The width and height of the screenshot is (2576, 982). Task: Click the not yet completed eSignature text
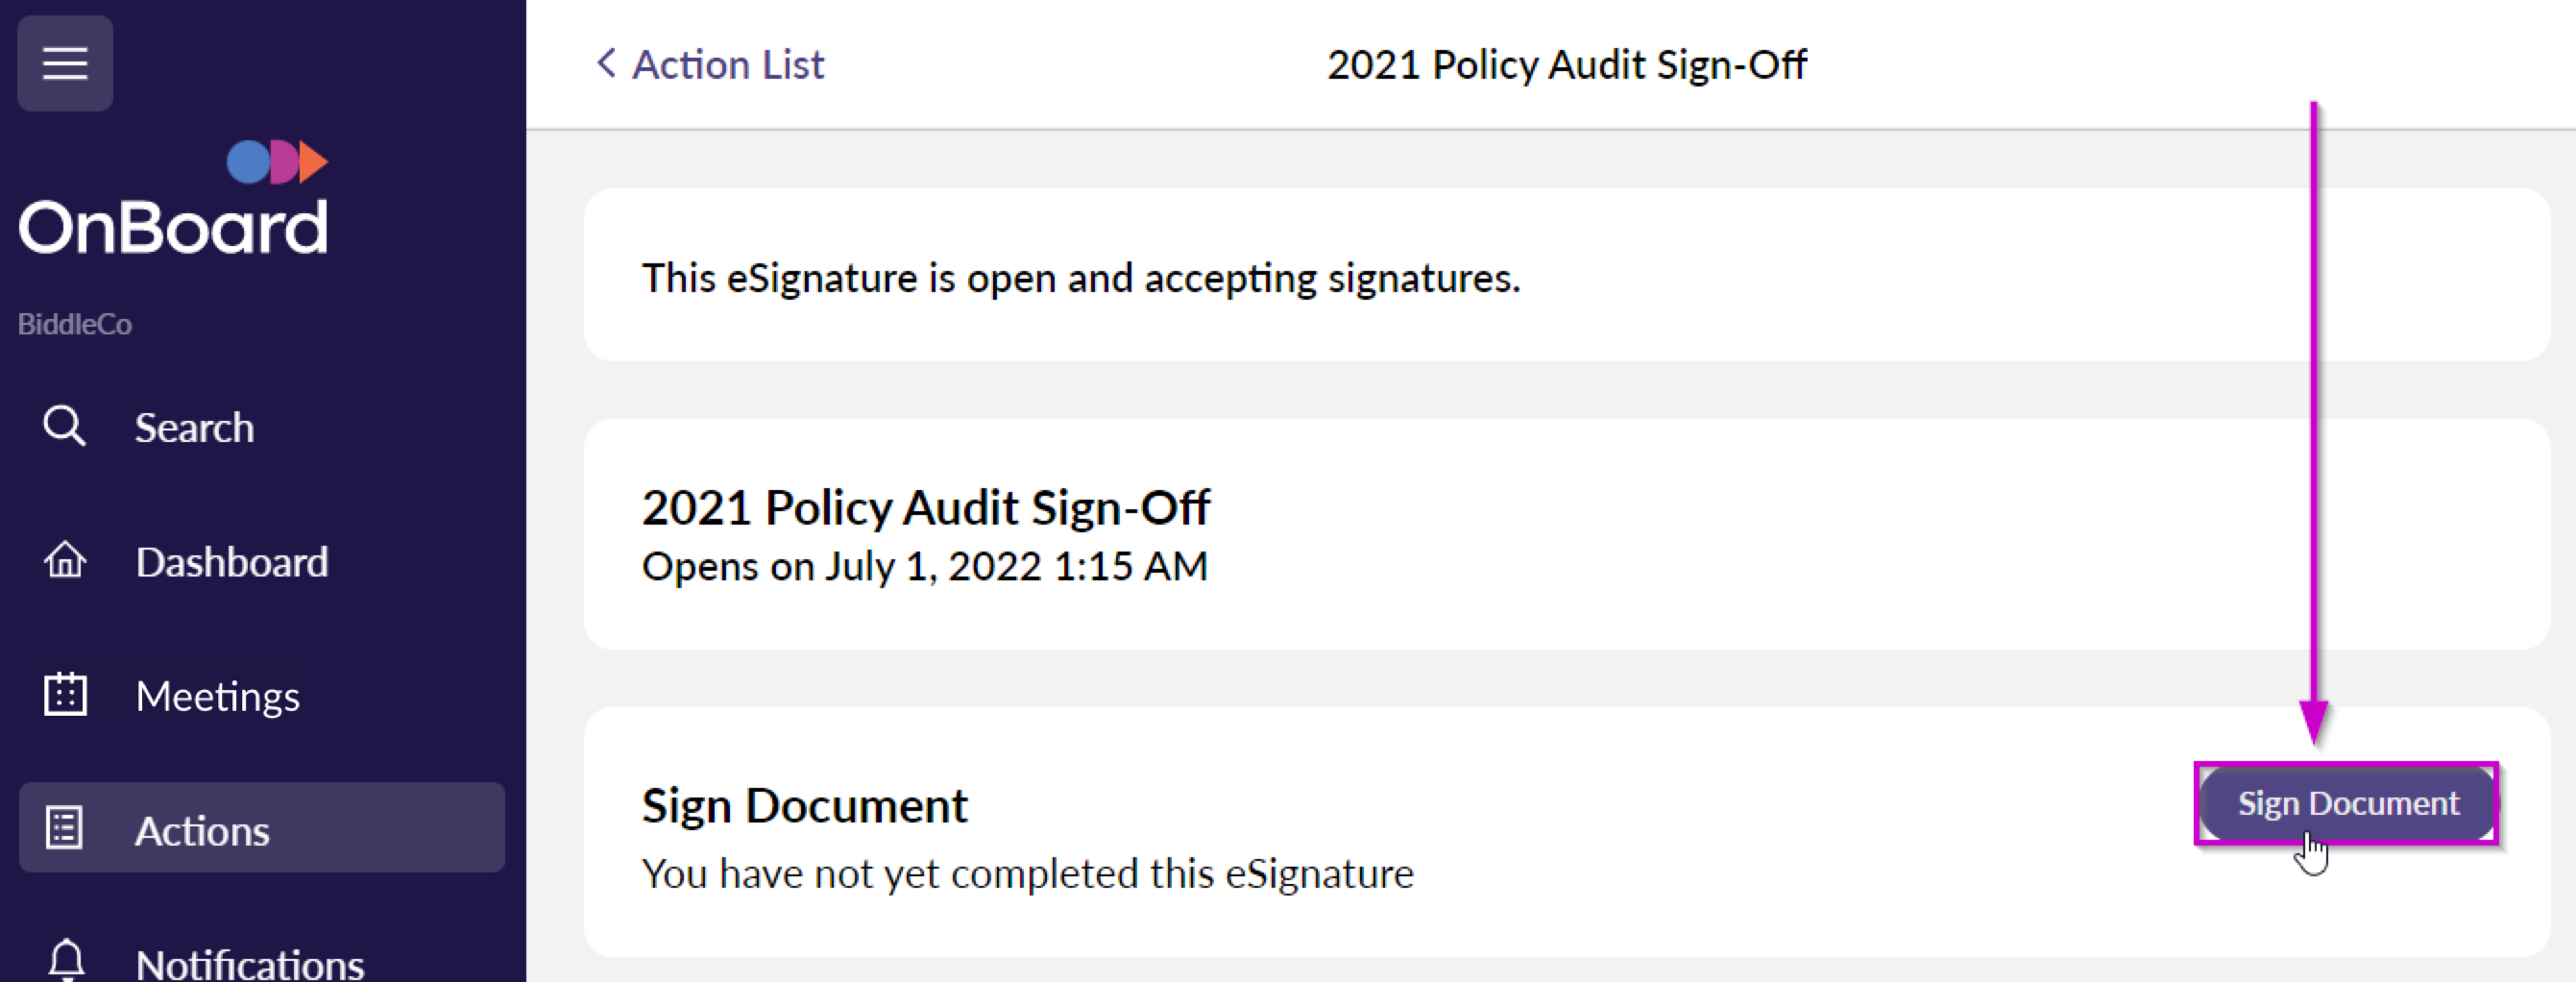(x=1027, y=873)
